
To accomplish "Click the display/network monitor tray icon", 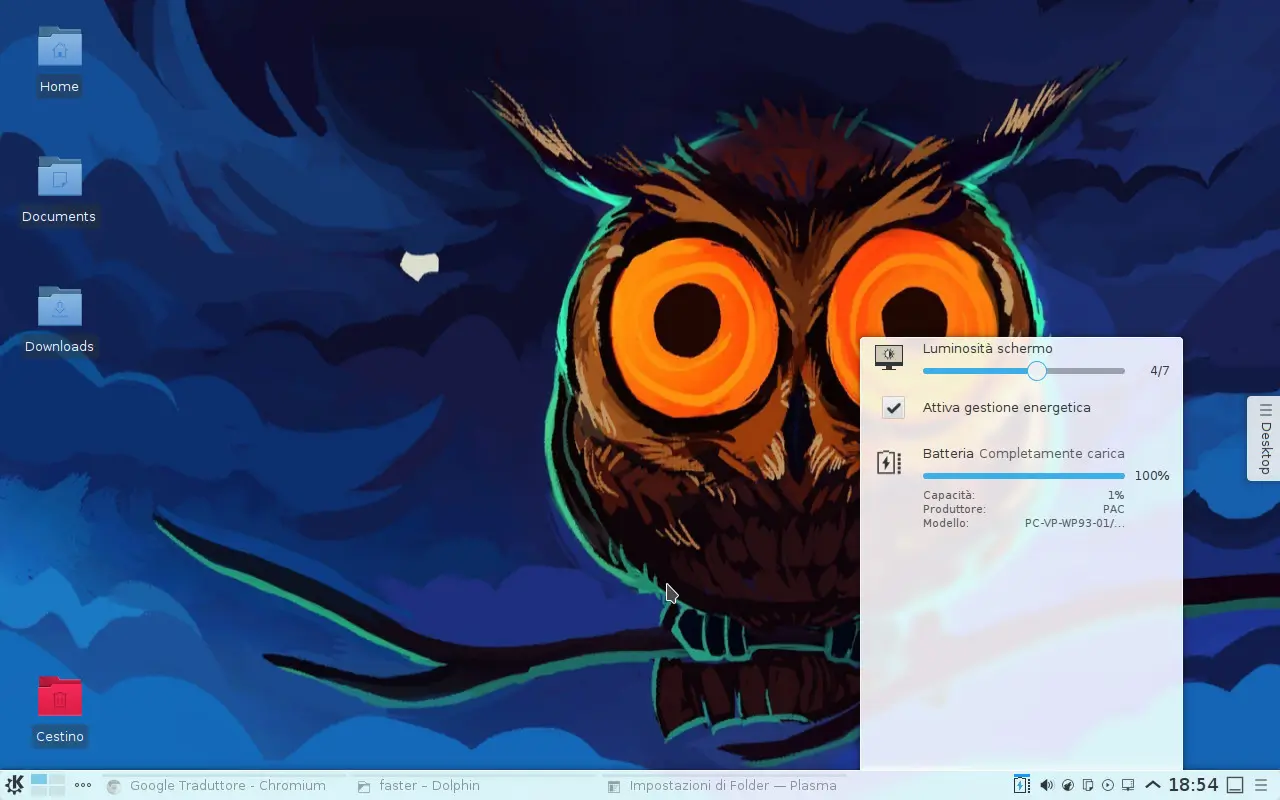I will (1128, 785).
